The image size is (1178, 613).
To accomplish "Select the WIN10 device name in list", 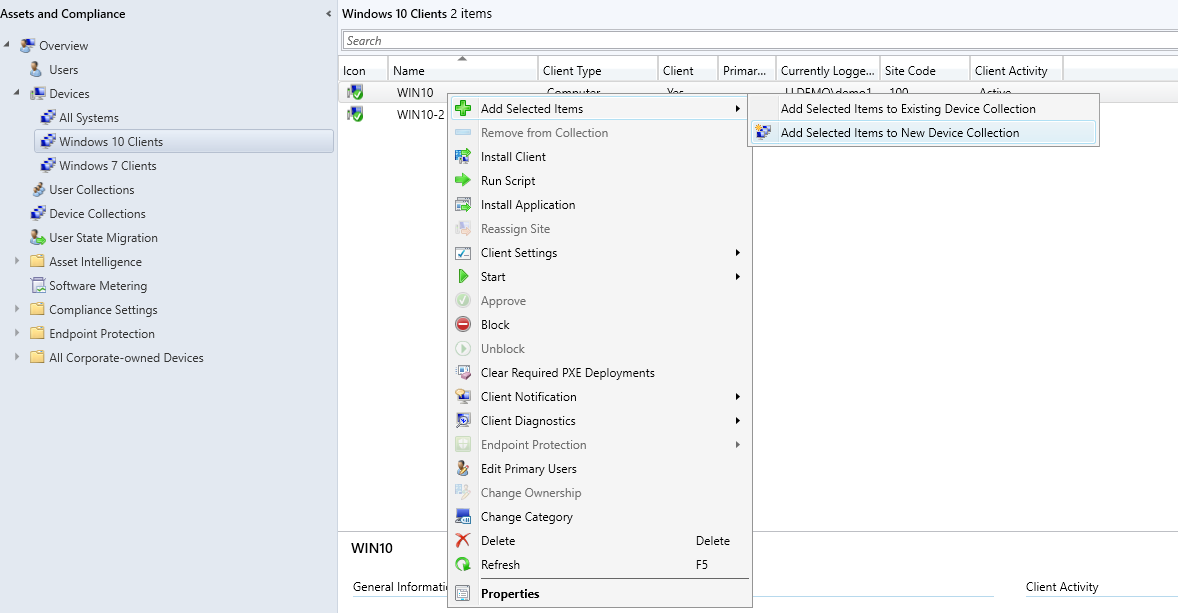I will click(x=415, y=92).
